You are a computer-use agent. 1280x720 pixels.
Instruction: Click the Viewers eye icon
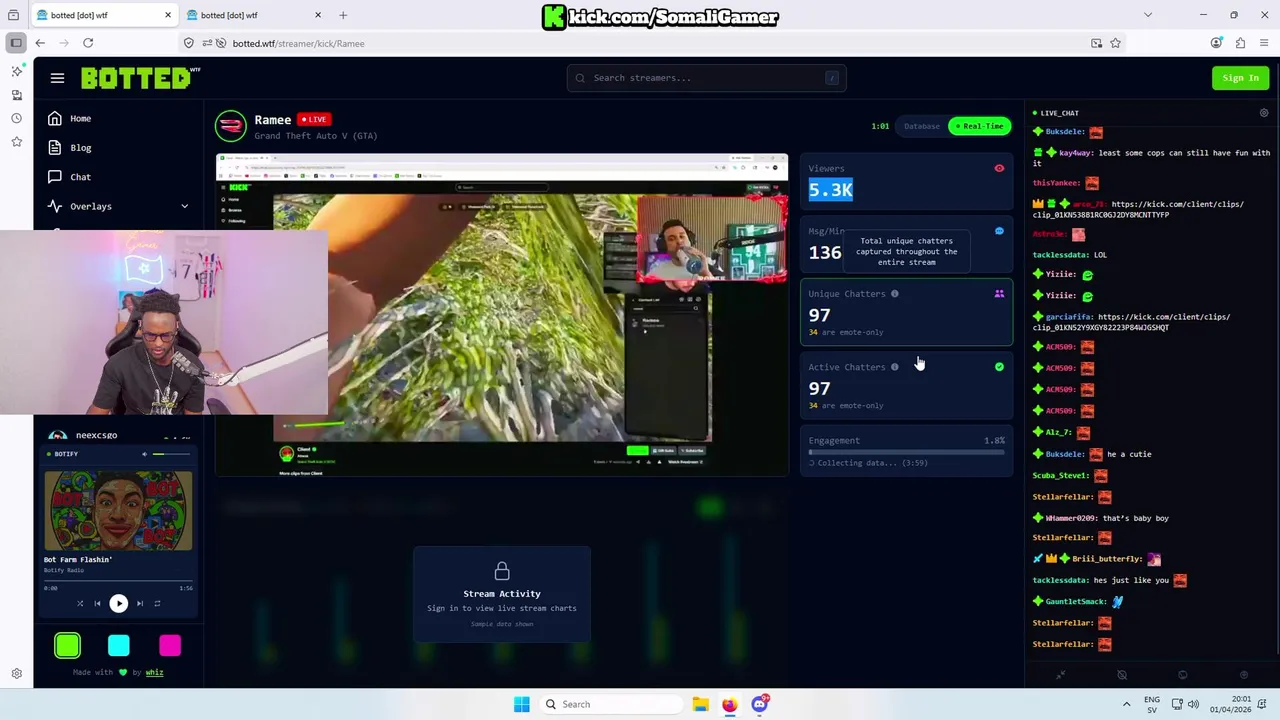[x=999, y=168]
